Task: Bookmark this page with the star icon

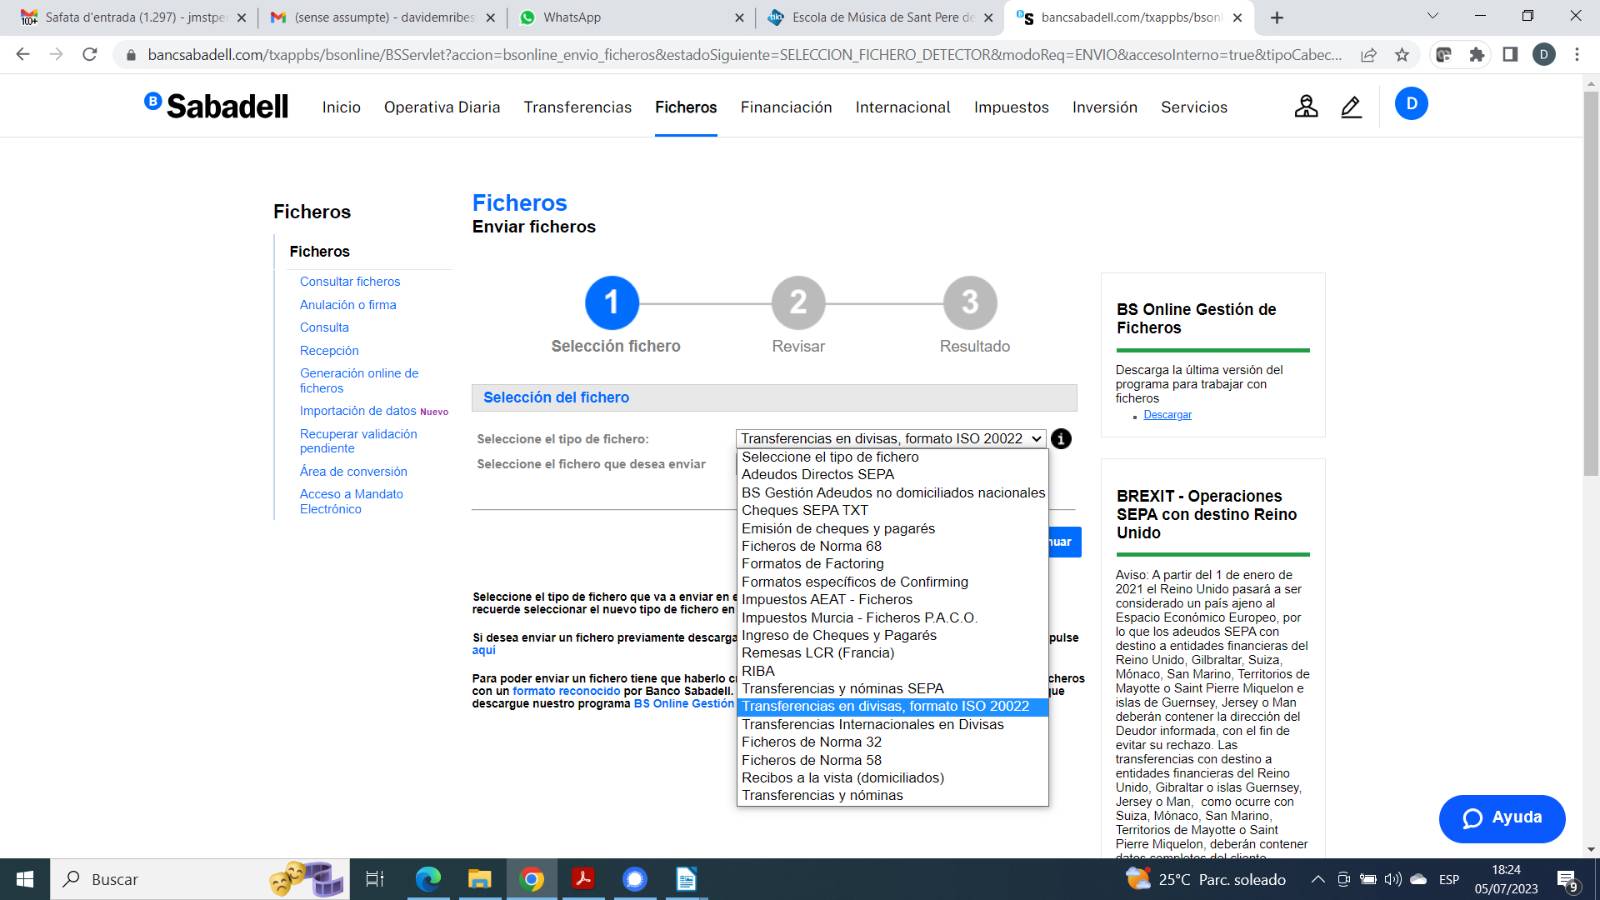Action: (1402, 55)
